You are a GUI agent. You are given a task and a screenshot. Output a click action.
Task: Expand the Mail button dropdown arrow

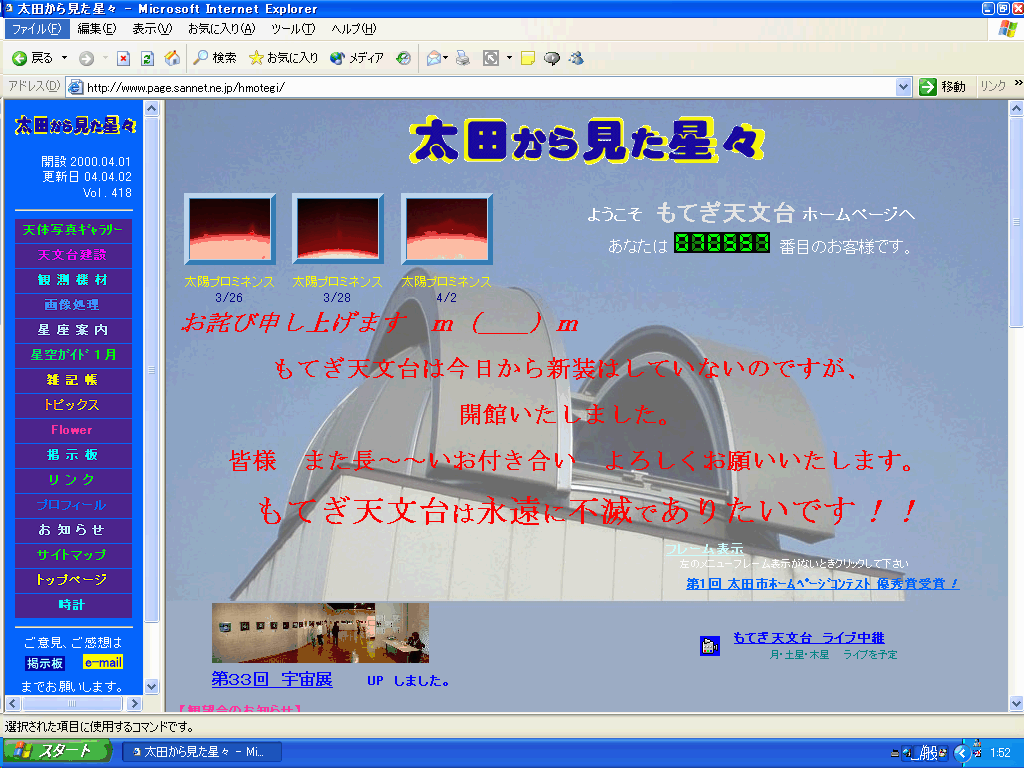pos(445,58)
